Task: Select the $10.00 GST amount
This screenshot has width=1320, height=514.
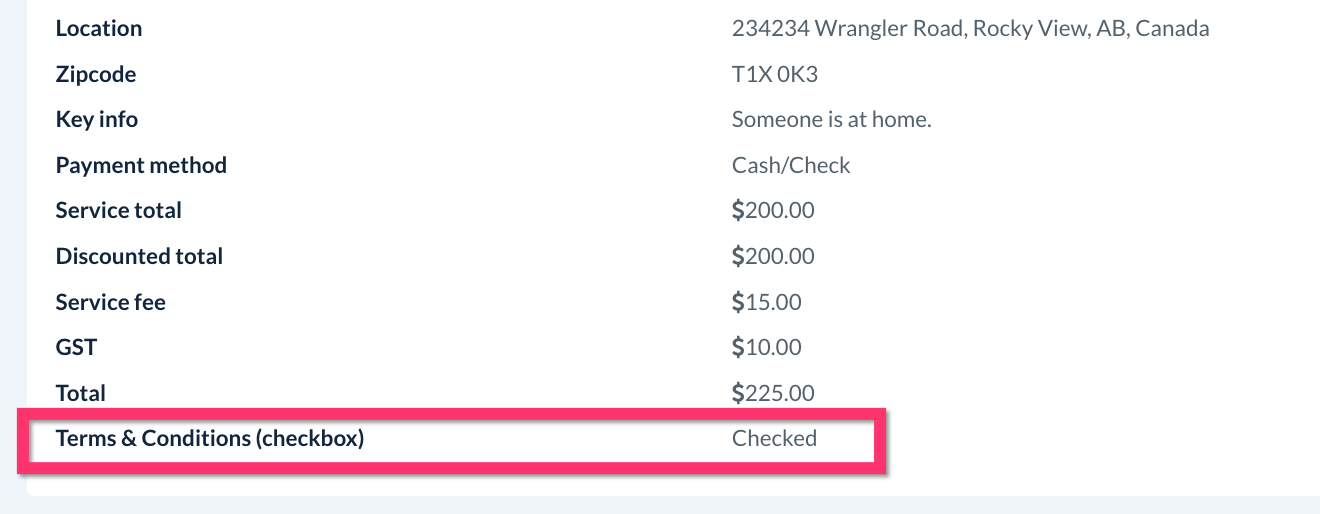Action: coord(767,348)
